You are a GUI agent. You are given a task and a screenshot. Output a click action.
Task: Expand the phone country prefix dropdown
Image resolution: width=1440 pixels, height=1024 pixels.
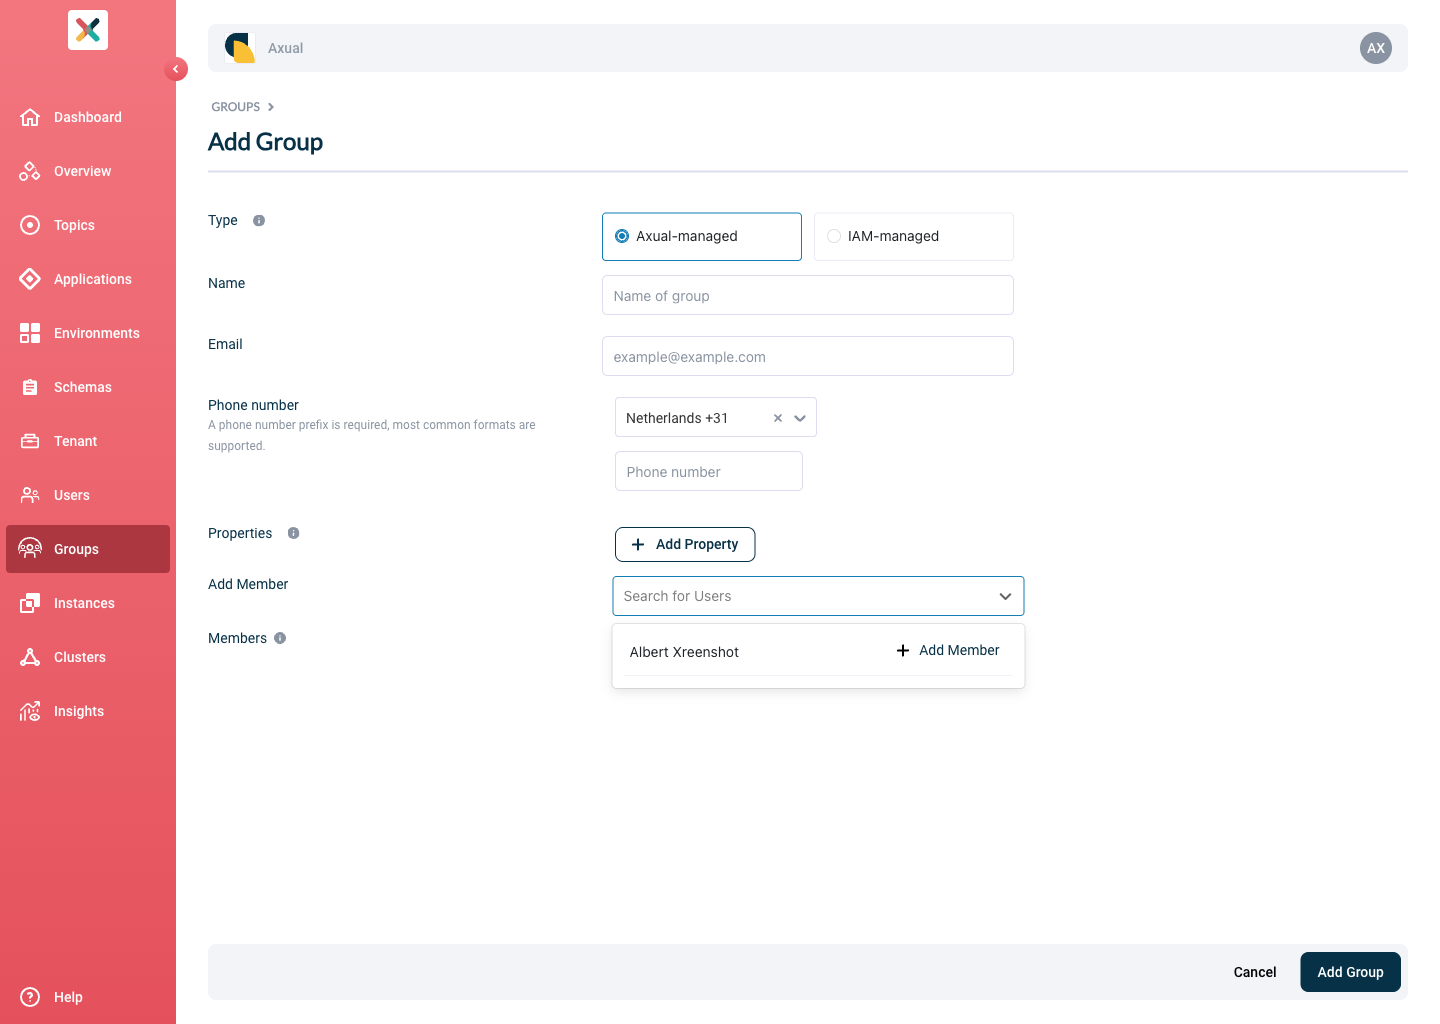tap(800, 418)
